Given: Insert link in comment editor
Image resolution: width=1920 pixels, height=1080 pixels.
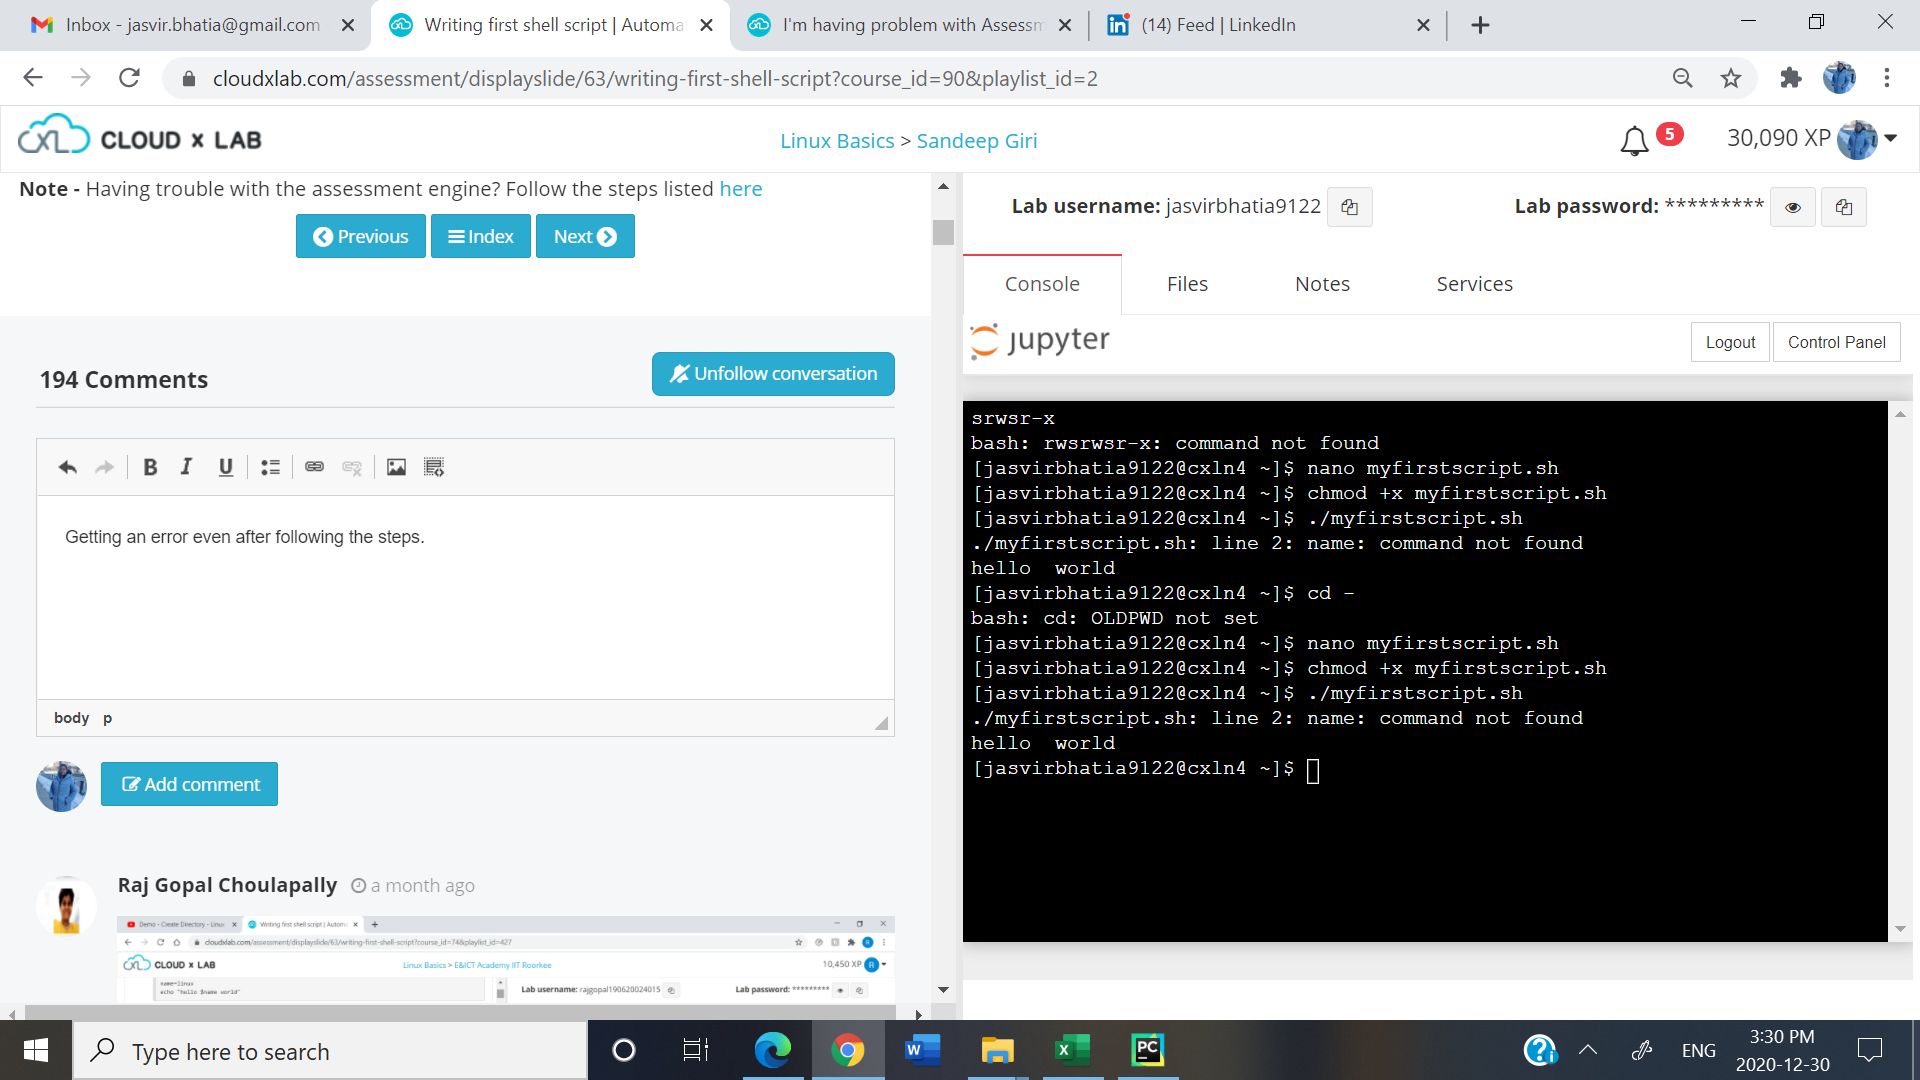Looking at the screenshot, I should [x=314, y=467].
